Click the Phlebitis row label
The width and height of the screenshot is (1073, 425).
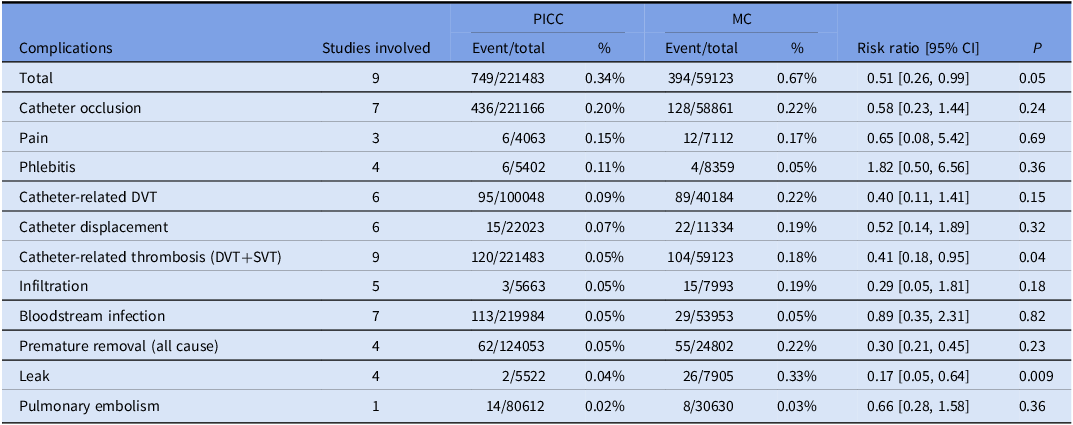46,167
